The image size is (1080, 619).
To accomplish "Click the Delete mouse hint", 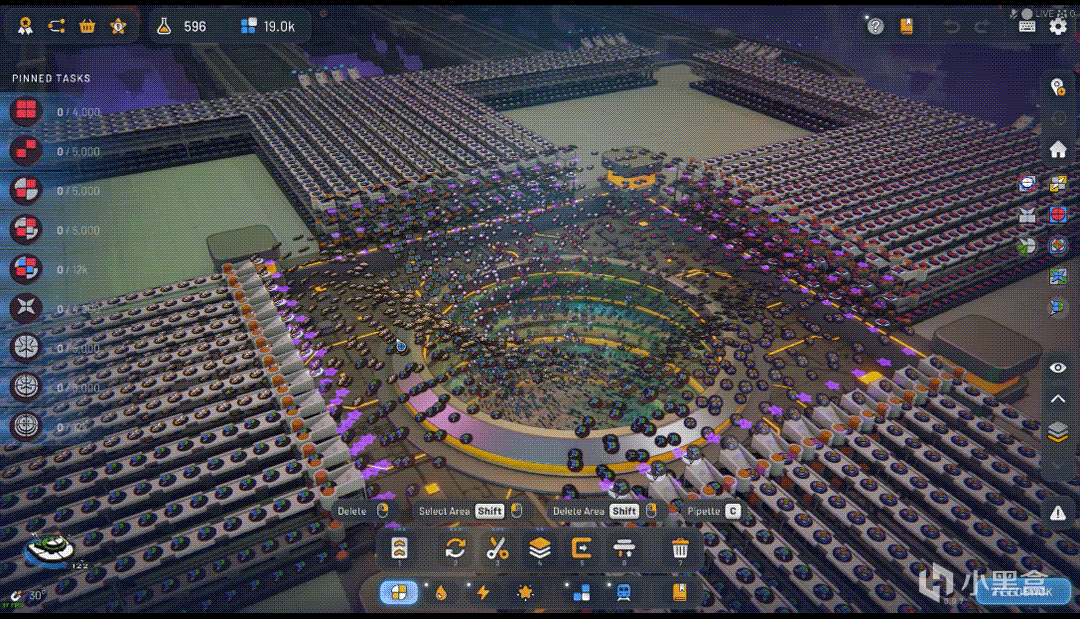I will coord(363,511).
